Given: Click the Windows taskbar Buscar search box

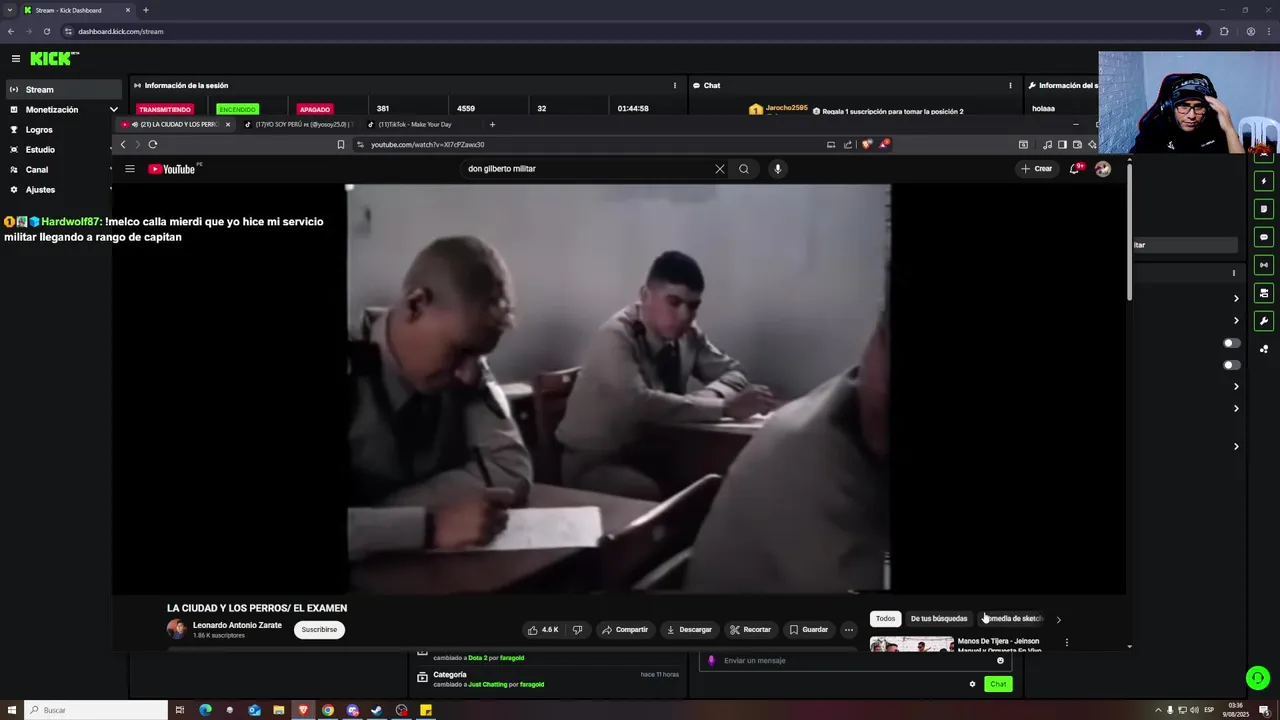Looking at the screenshot, I should [x=97, y=710].
